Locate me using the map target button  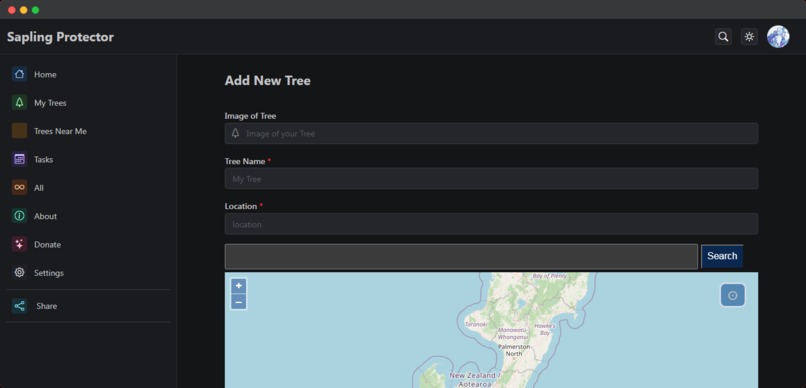tap(732, 295)
